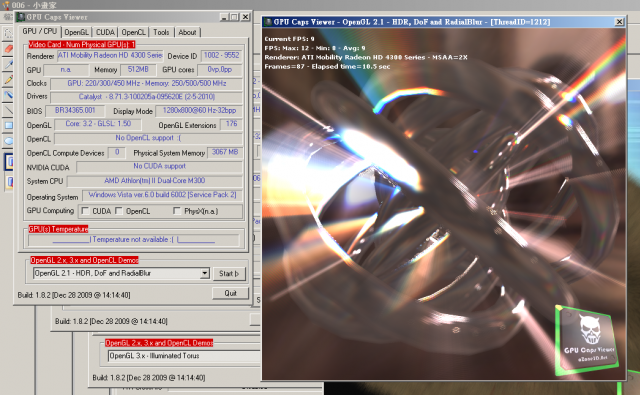Image resolution: width=640 pixels, height=395 pixels.
Task: Click the 'FPS: Max: 12 - Min: 0 - Avg: 9' line
Action: [315, 48]
